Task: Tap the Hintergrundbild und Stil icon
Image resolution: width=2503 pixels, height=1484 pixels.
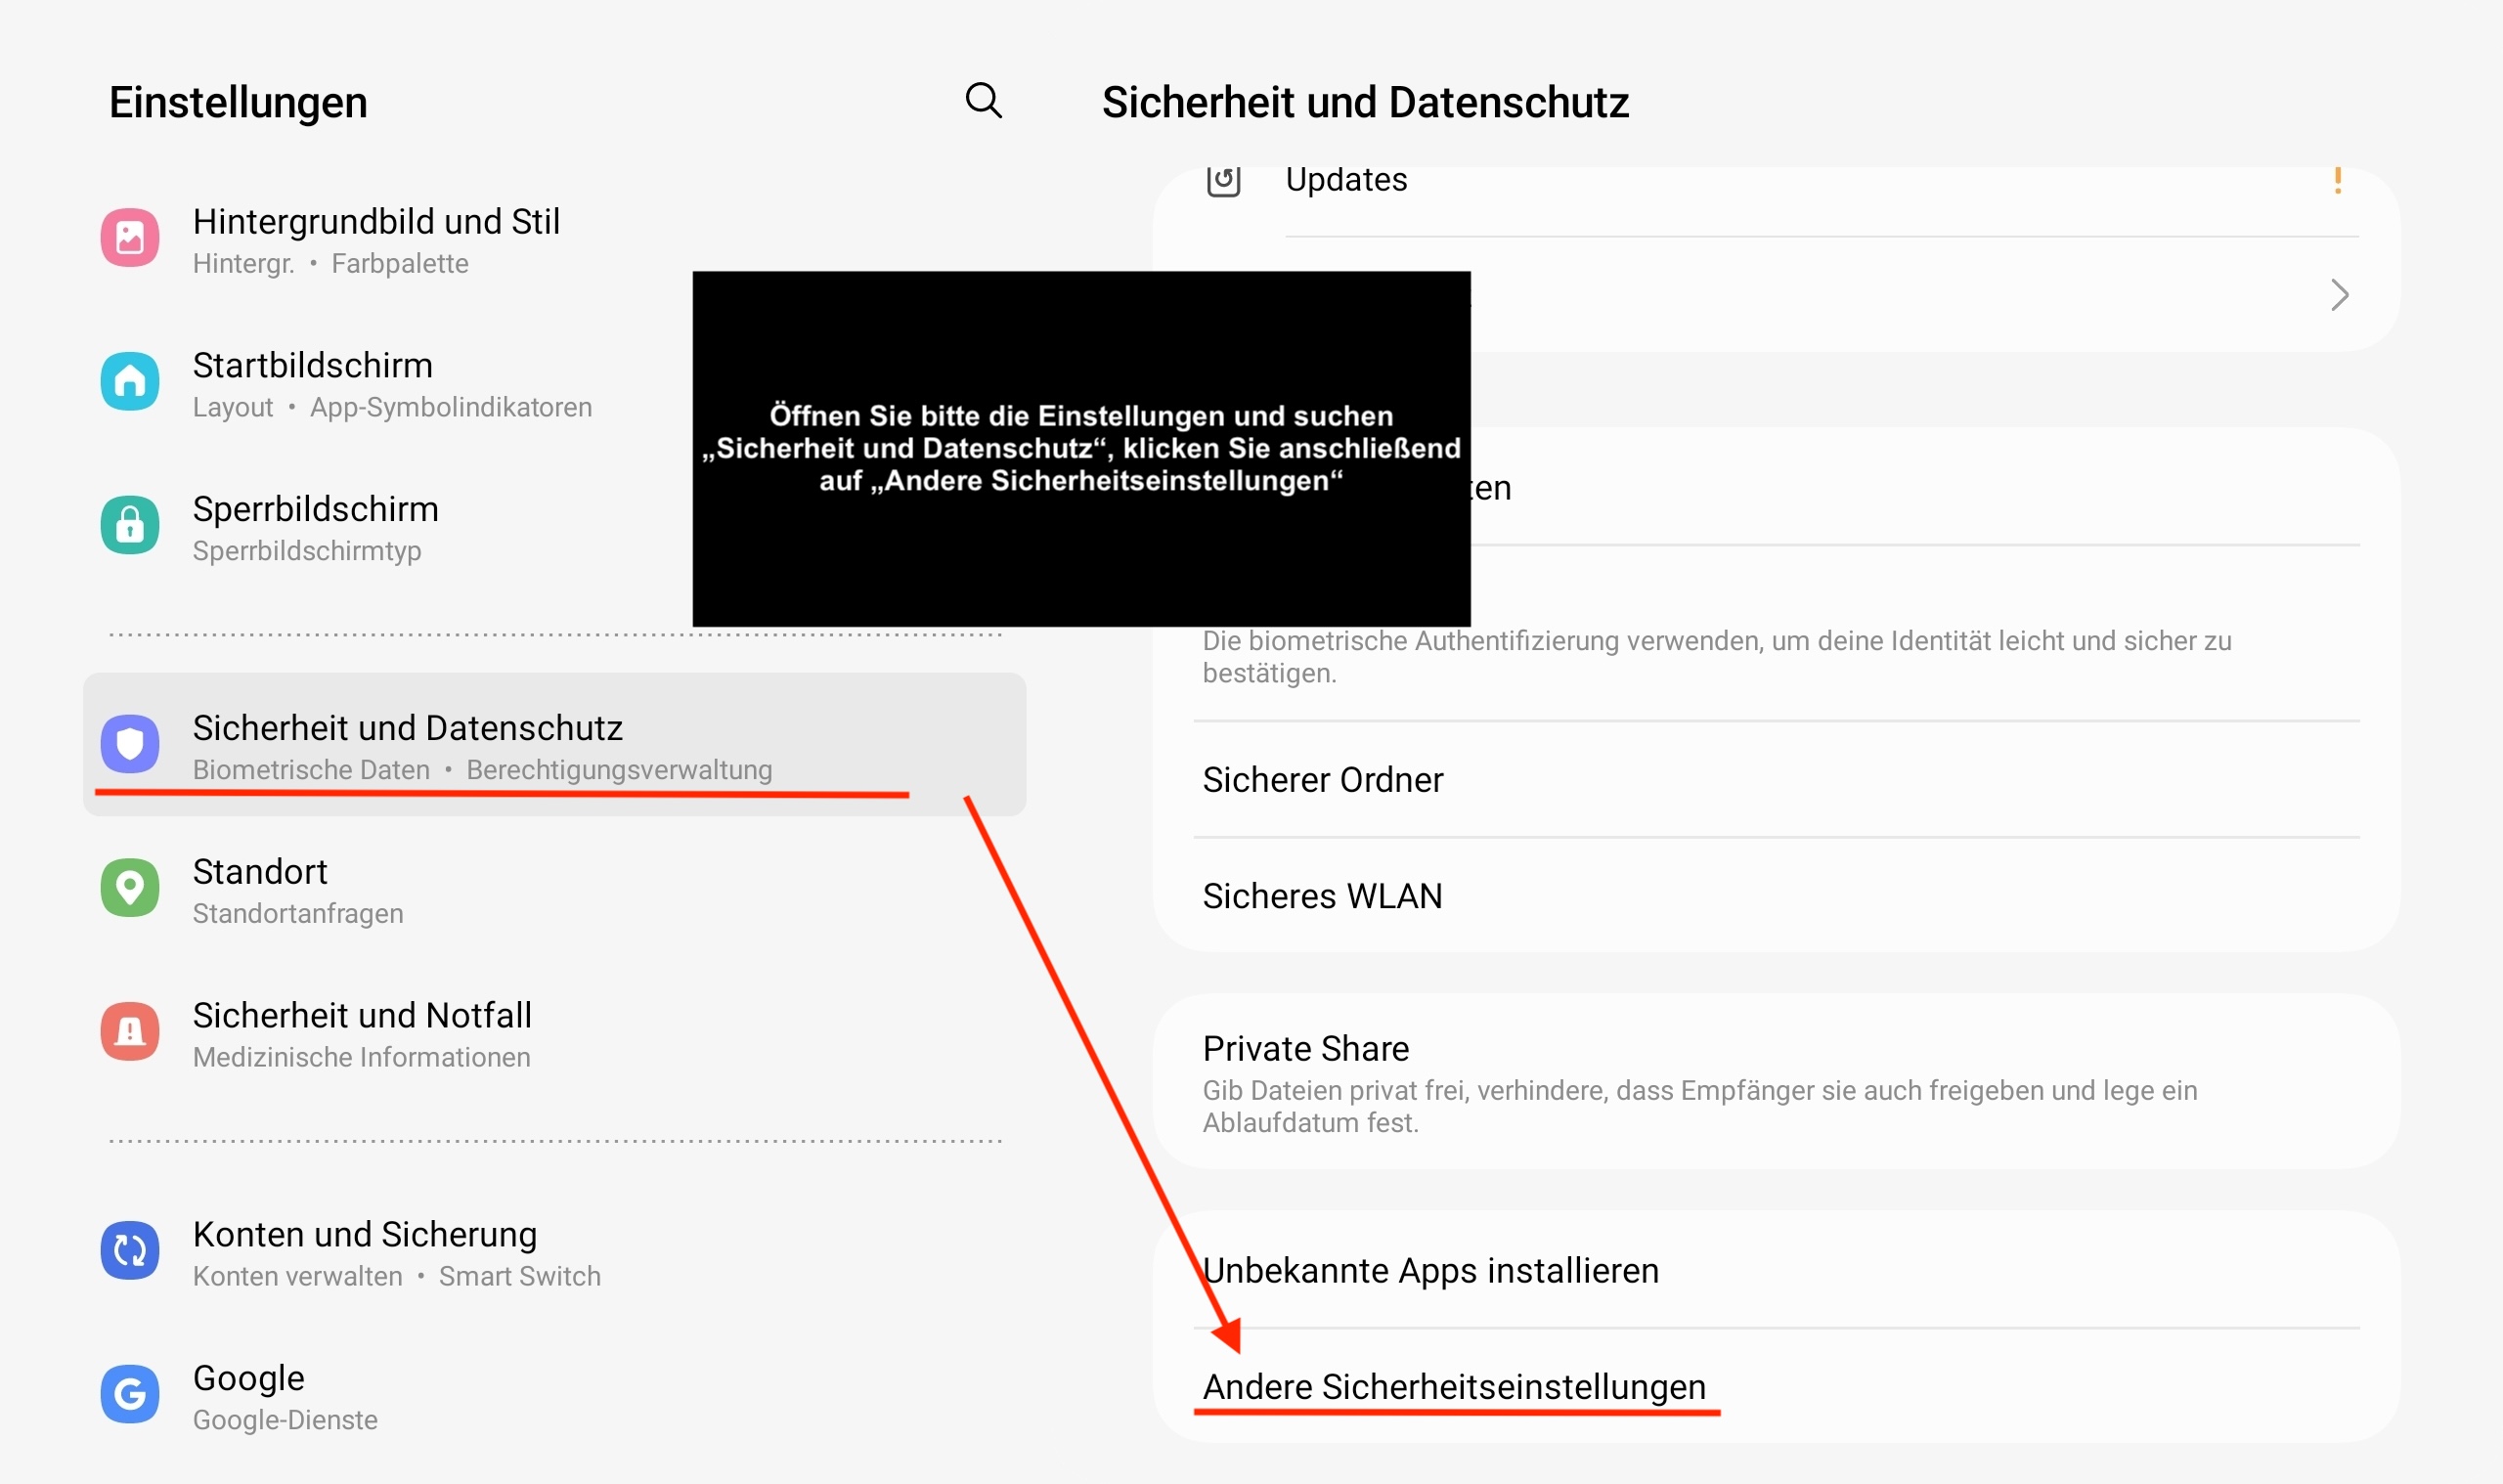Action: (130, 238)
